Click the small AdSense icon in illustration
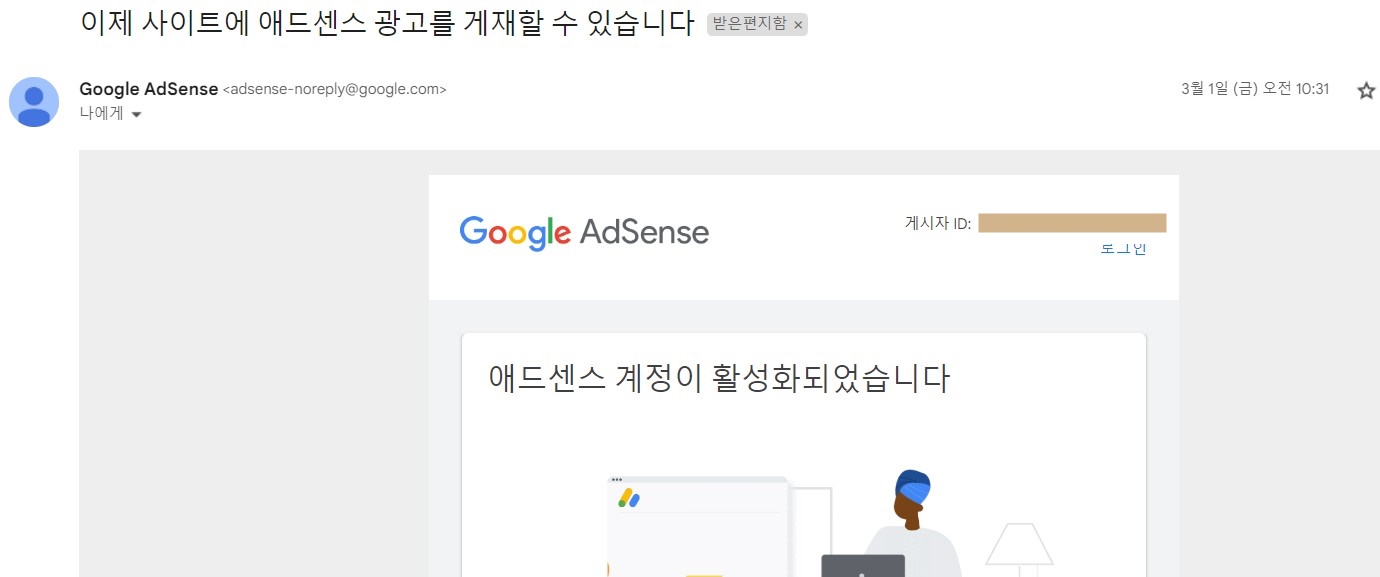 [x=629, y=497]
